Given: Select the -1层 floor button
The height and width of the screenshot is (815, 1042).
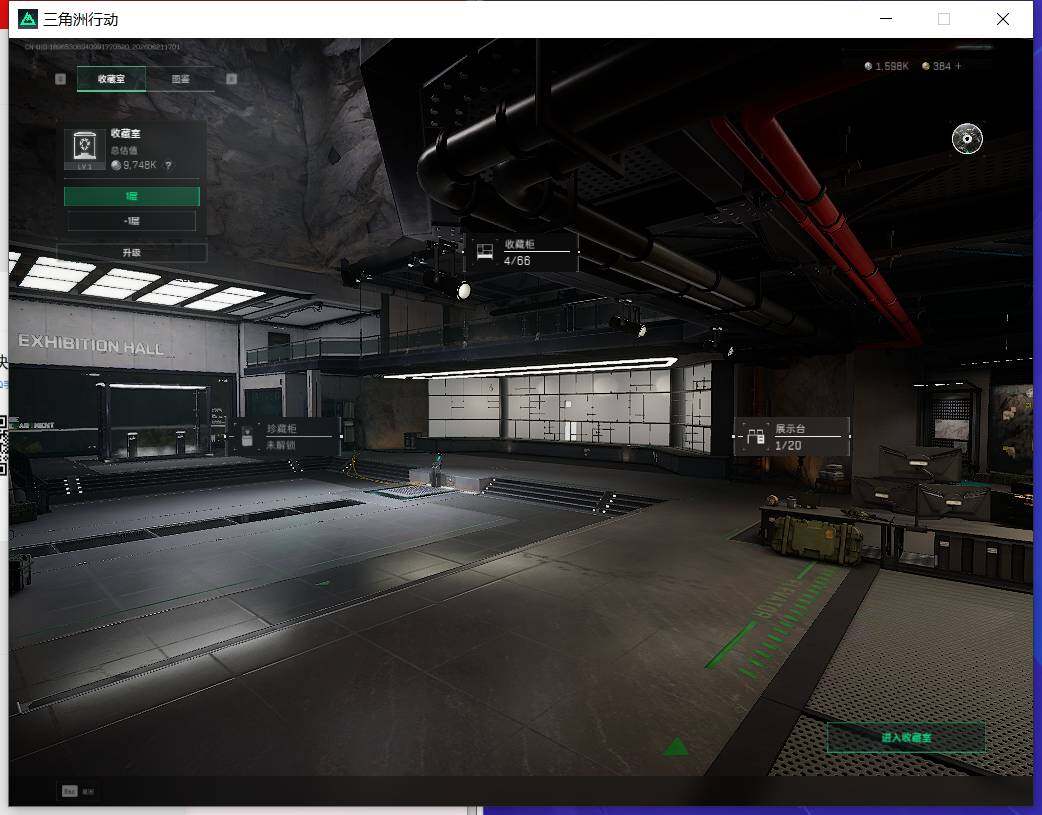Looking at the screenshot, I should 132,221.
